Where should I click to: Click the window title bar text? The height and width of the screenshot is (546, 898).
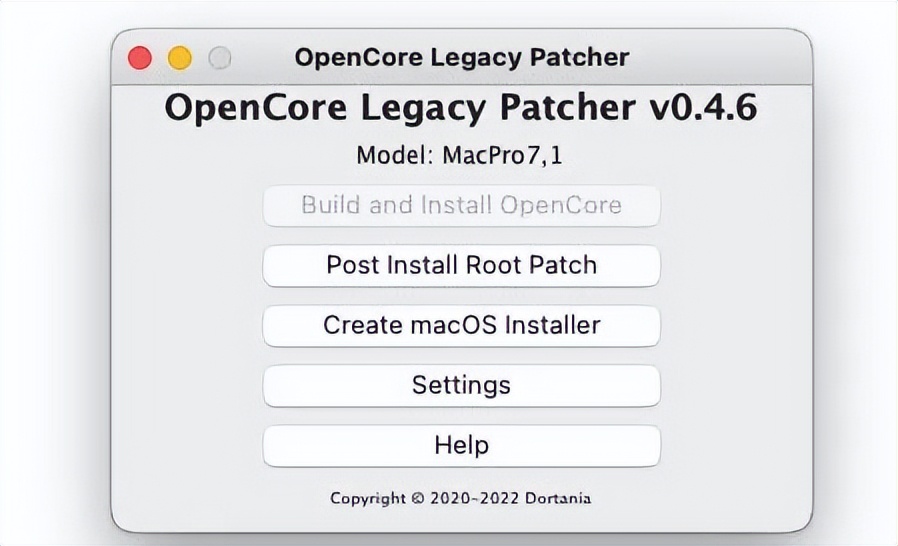[x=461, y=58]
